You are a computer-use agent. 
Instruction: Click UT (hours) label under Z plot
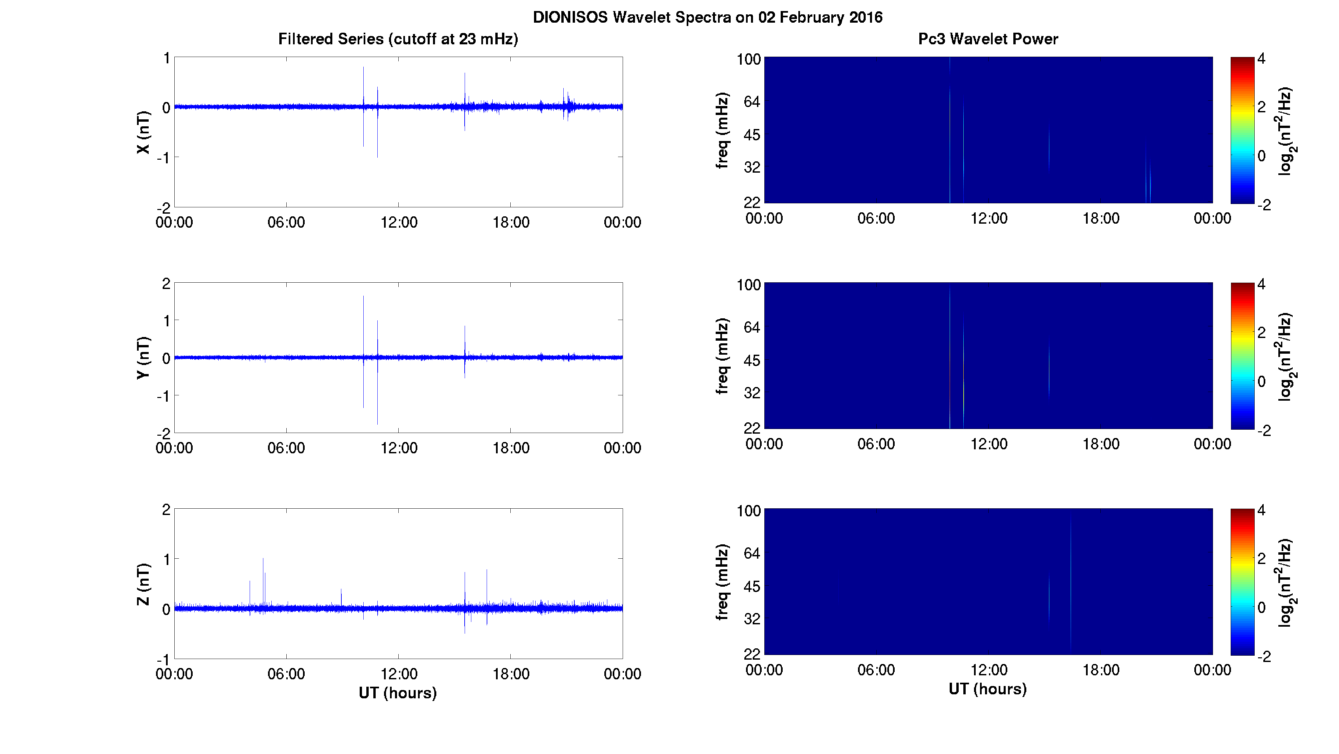click(398, 692)
